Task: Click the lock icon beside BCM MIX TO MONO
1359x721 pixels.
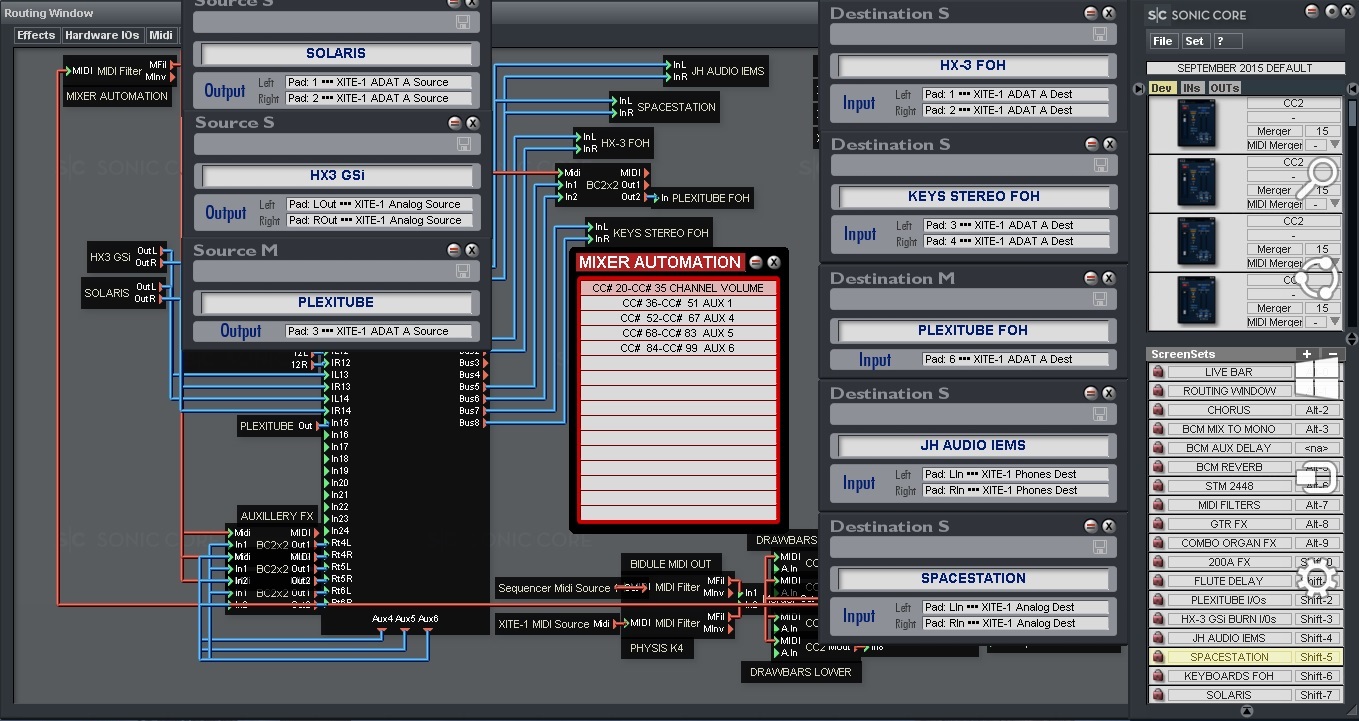Action: coord(1158,429)
